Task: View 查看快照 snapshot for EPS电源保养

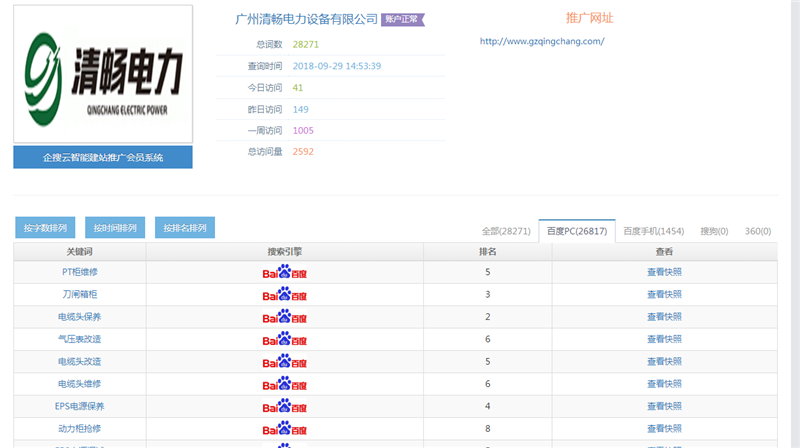Action: (664, 406)
